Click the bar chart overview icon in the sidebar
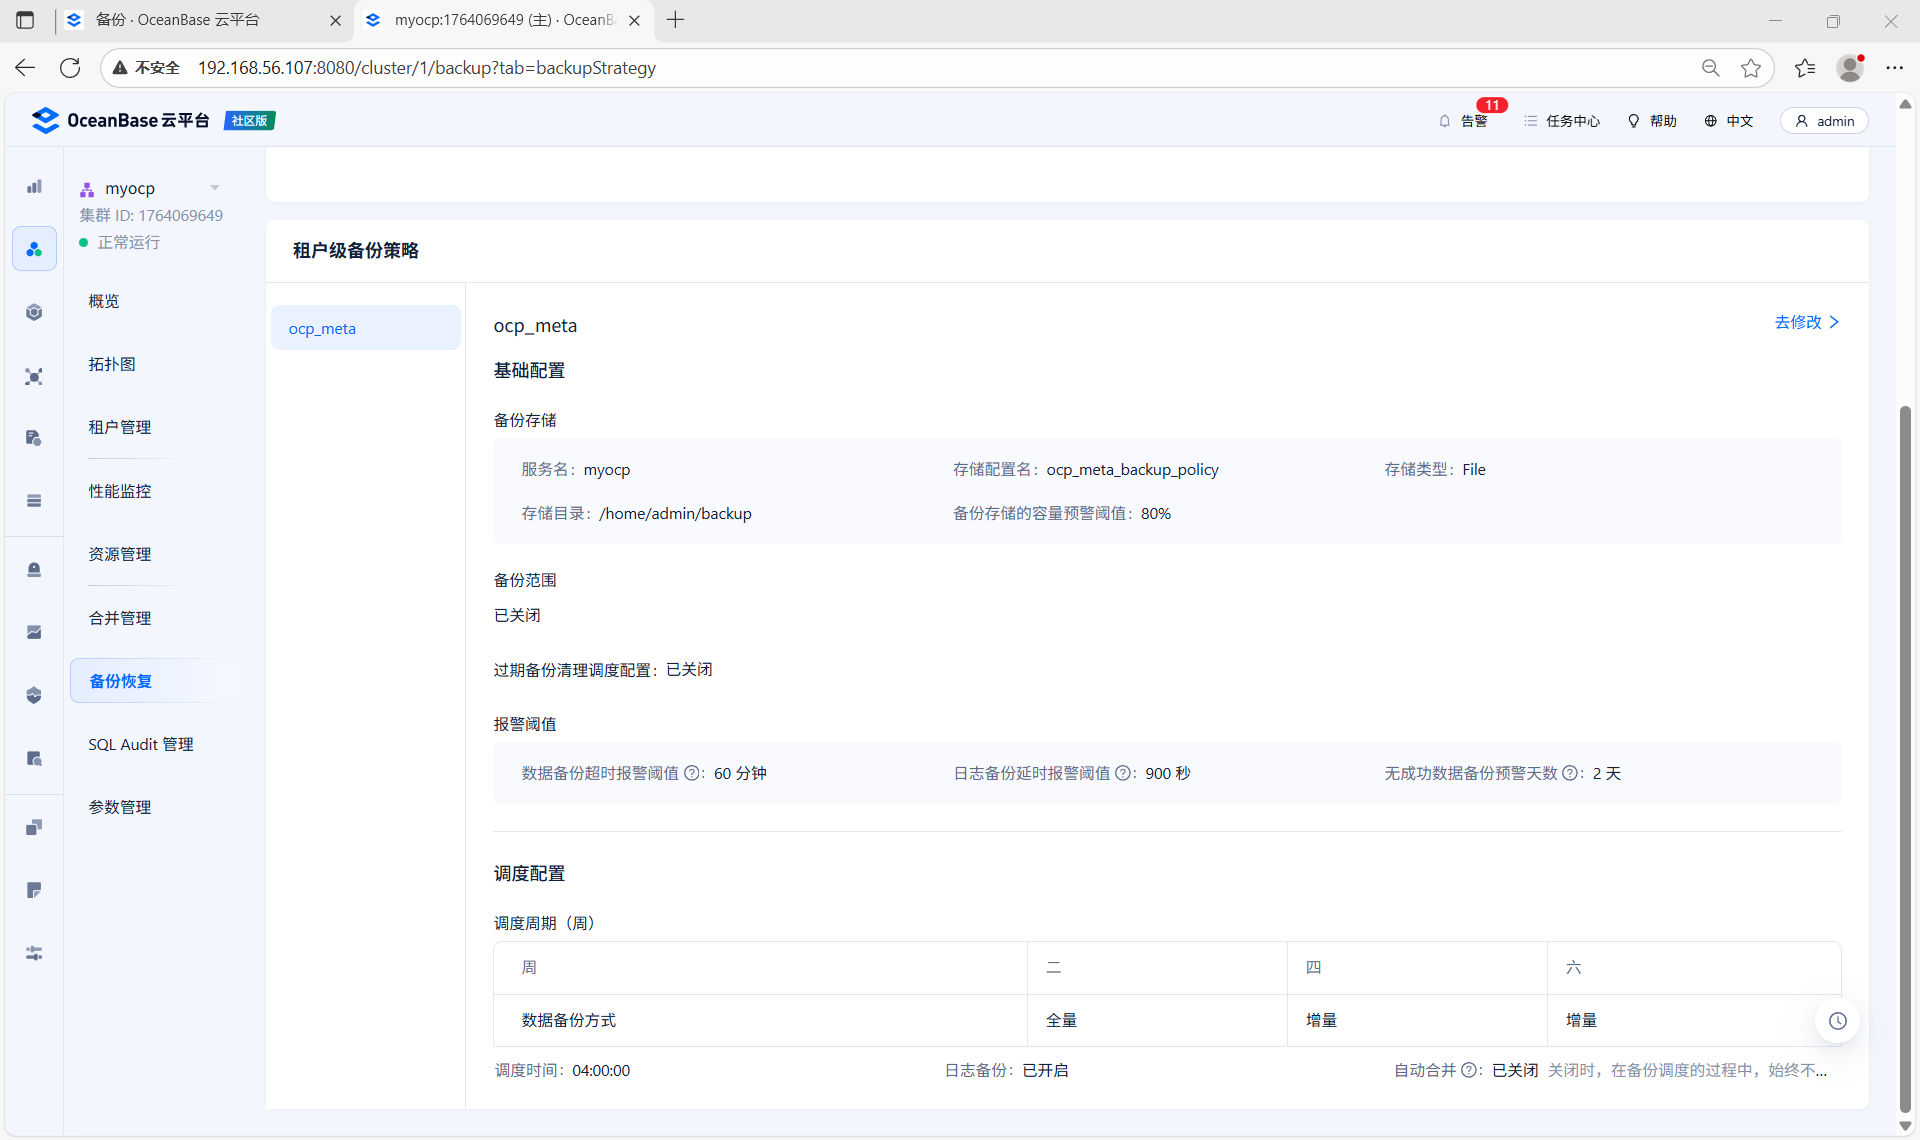Image resolution: width=1920 pixels, height=1140 pixels. [34, 186]
